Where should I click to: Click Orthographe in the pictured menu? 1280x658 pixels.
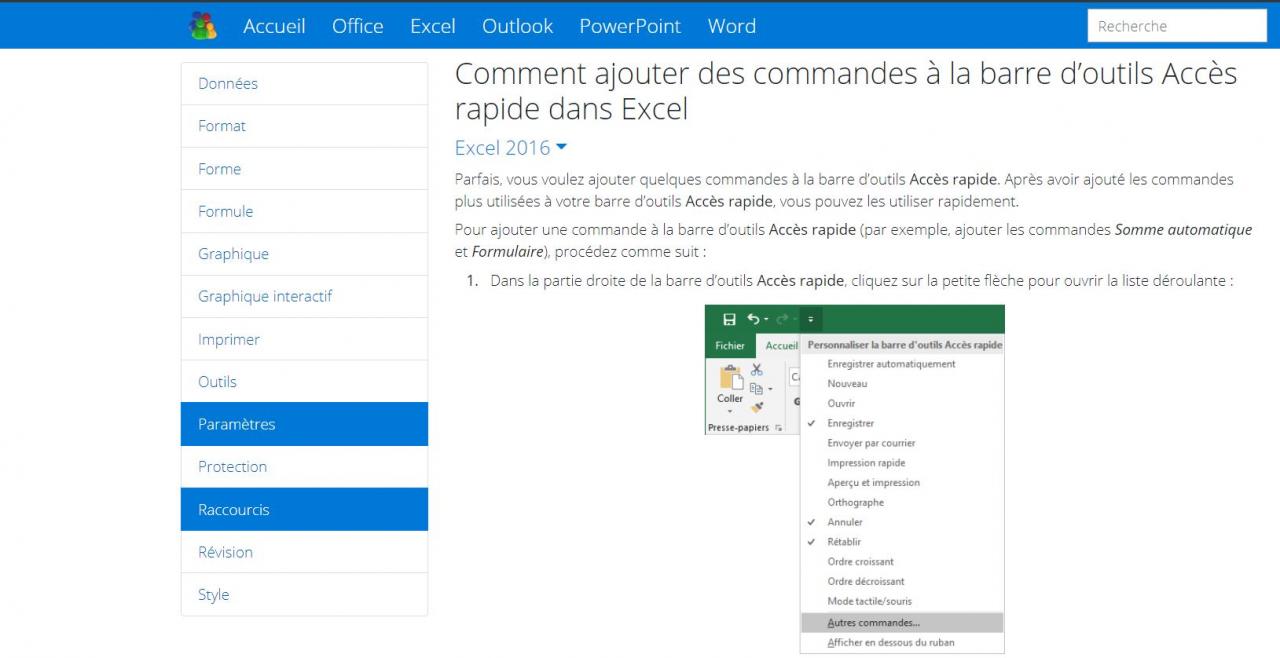(x=855, y=502)
